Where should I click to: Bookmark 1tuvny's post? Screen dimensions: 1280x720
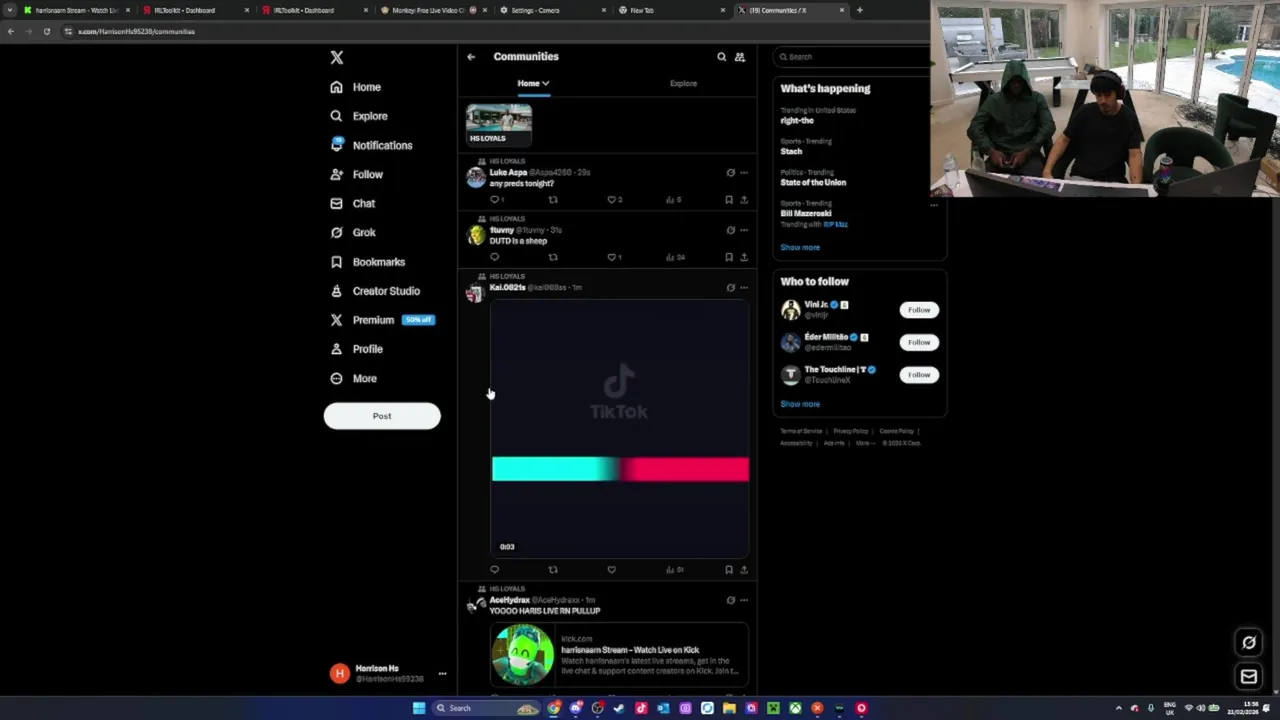pyautogui.click(x=729, y=257)
